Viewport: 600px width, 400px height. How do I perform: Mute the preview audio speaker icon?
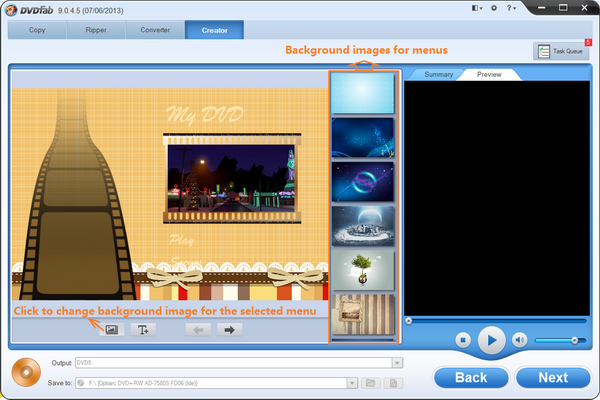(519, 340)
